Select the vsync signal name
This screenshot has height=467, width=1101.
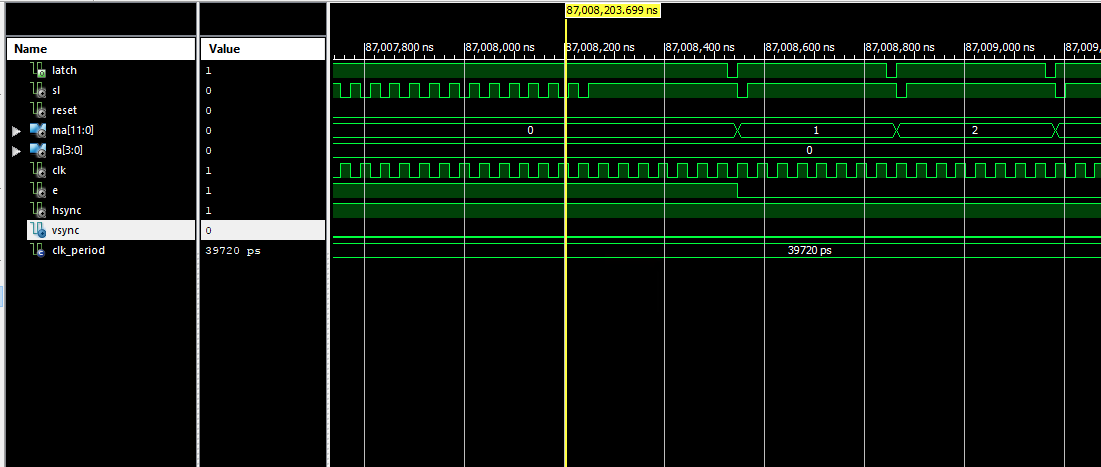pyautogui.click(x=65, y=231)
